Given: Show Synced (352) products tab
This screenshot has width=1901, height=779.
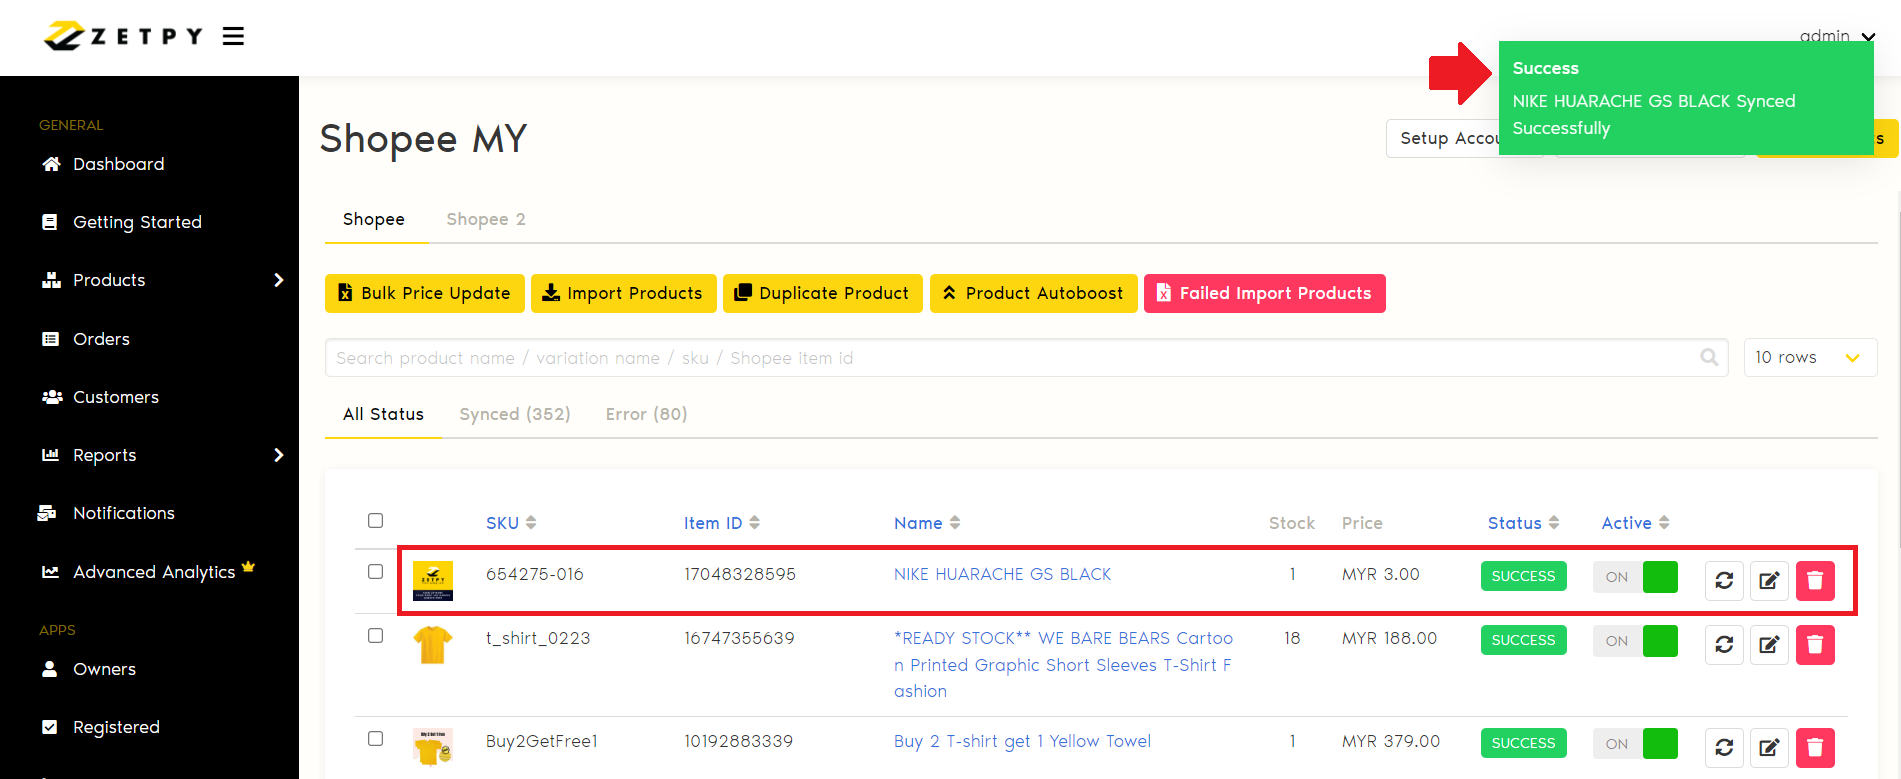Looking at the screenshot, I should pos(515,414).
